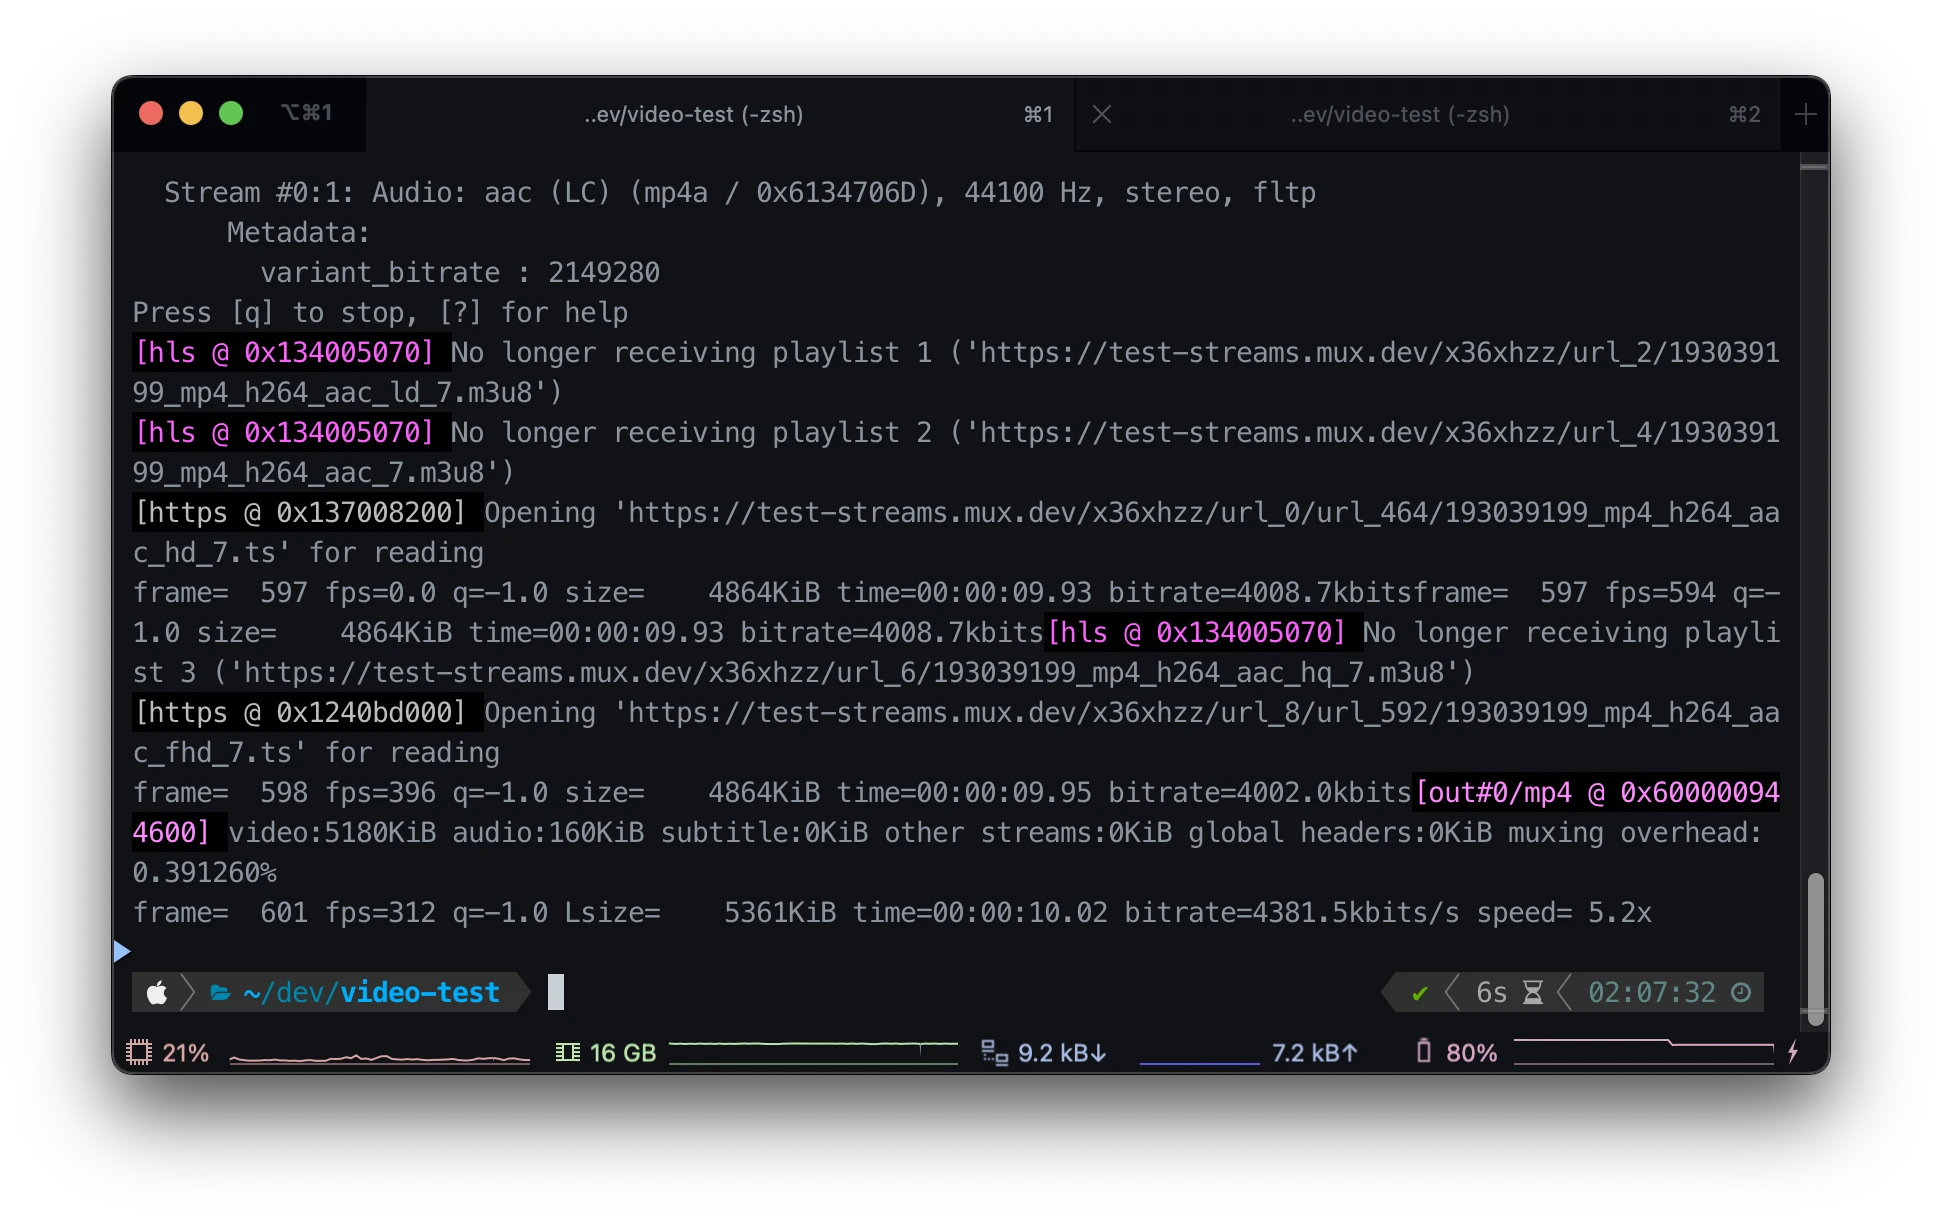Click the green checkmark status icon
This screenshot has width=1942, height=1222.
(1419, 993)
